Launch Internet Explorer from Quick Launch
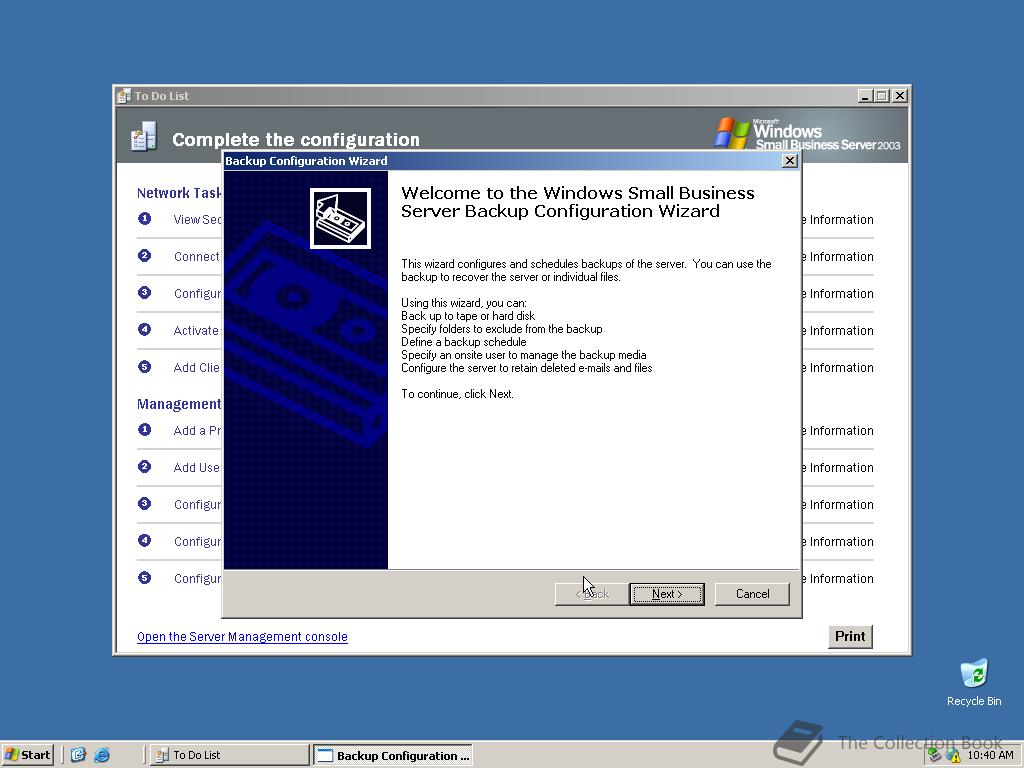Image resolution: width=1024 pixels, height=768 pixels. 102,755
